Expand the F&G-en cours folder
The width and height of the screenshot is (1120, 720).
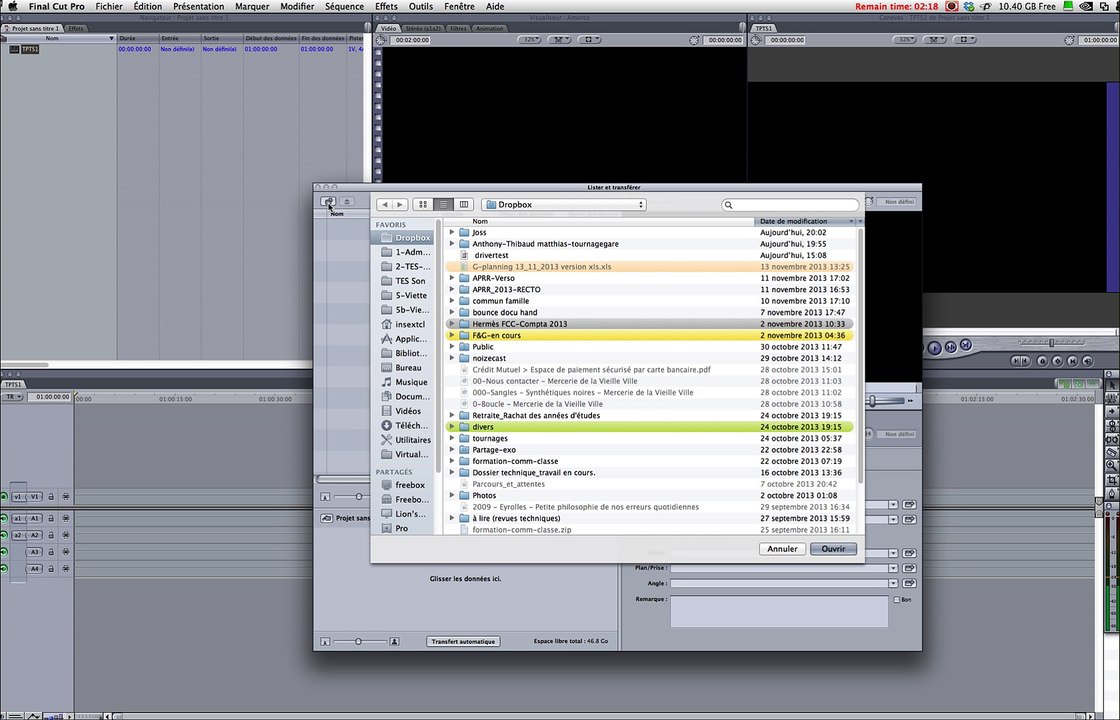[x=452, y=335]
